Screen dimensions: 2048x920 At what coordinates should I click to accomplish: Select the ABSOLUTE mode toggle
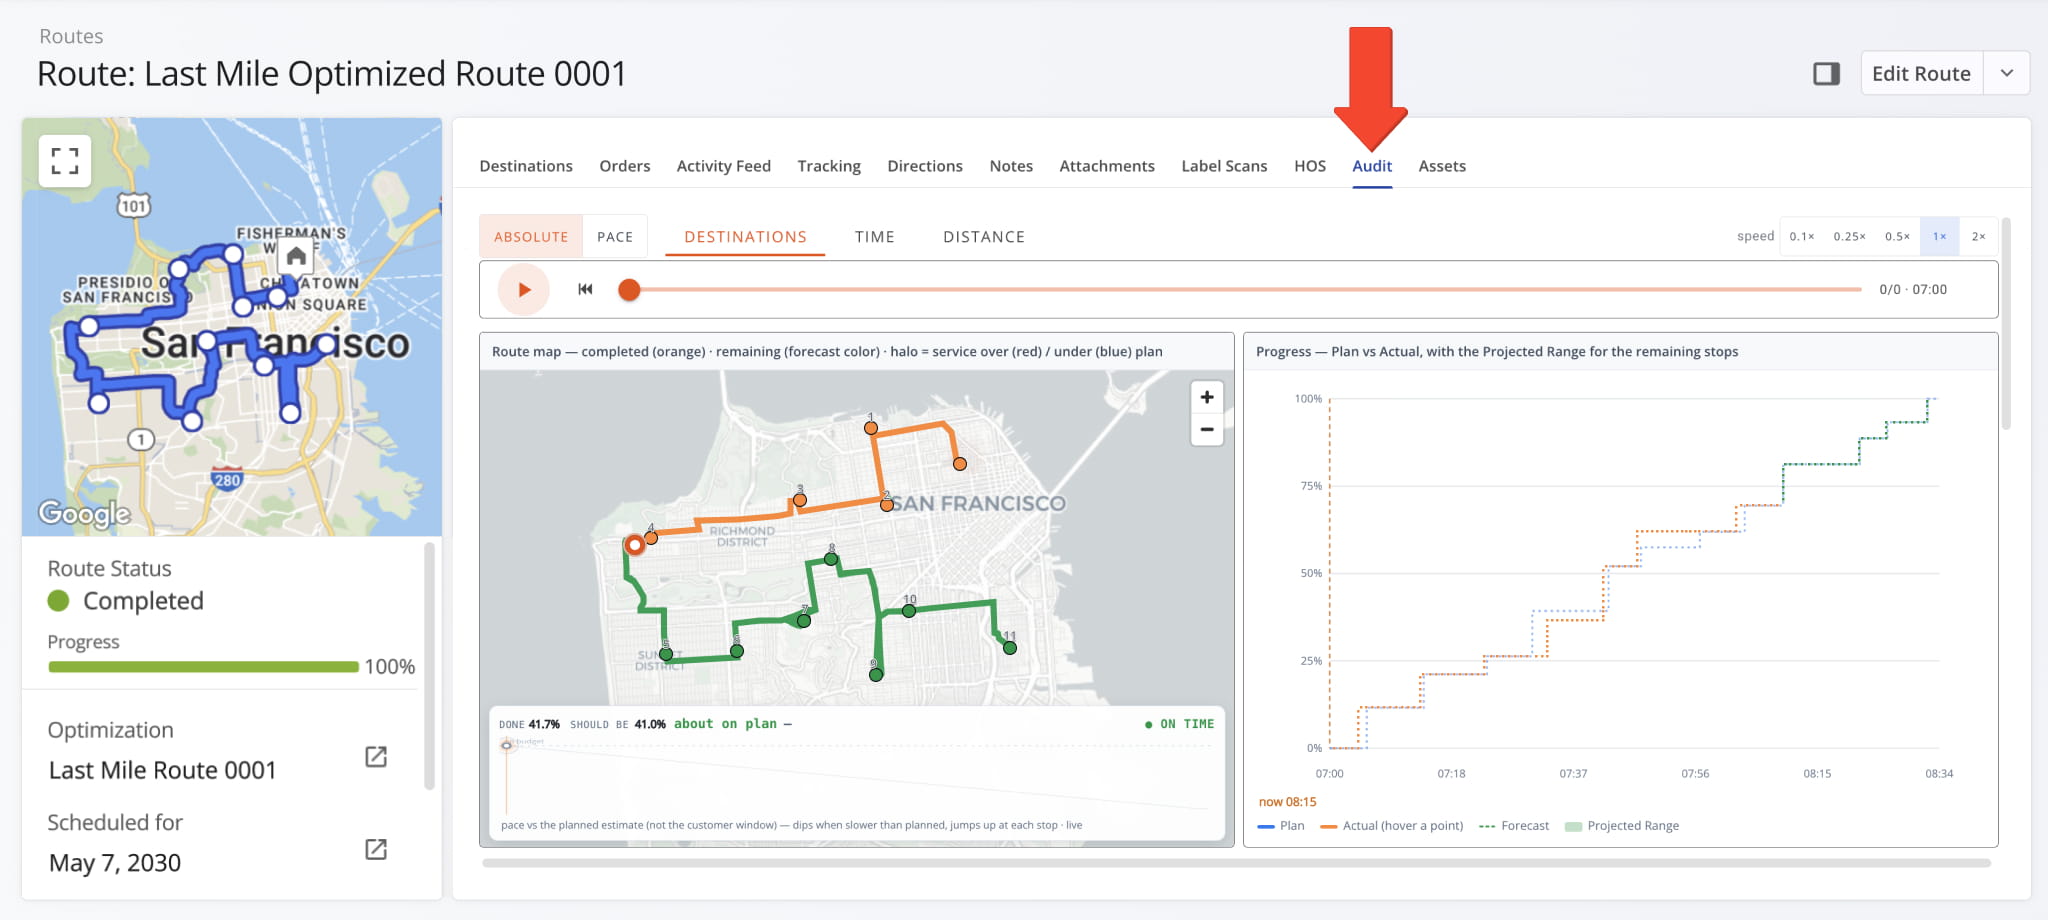[x=531, y=237]
